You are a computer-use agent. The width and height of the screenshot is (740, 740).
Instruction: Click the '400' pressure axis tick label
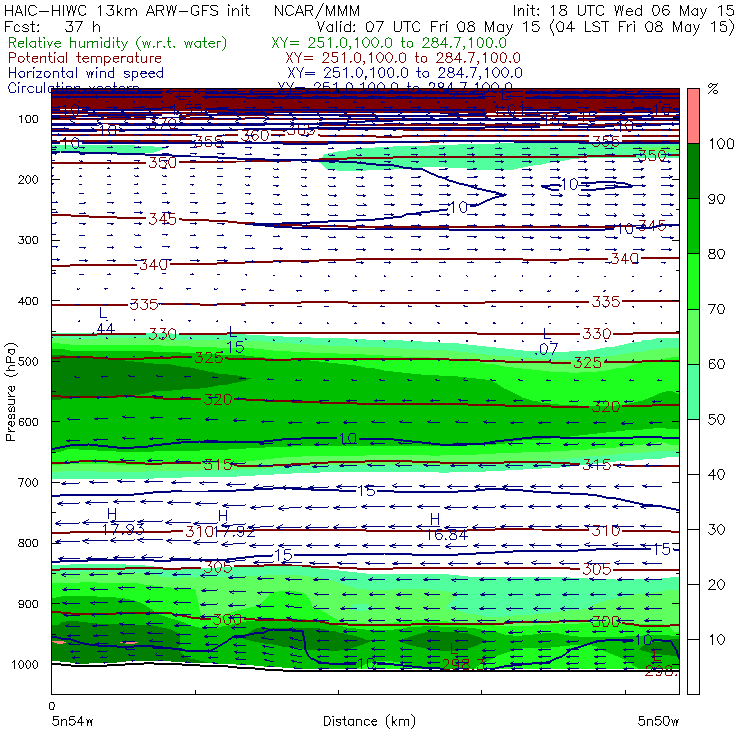[28, 301]
